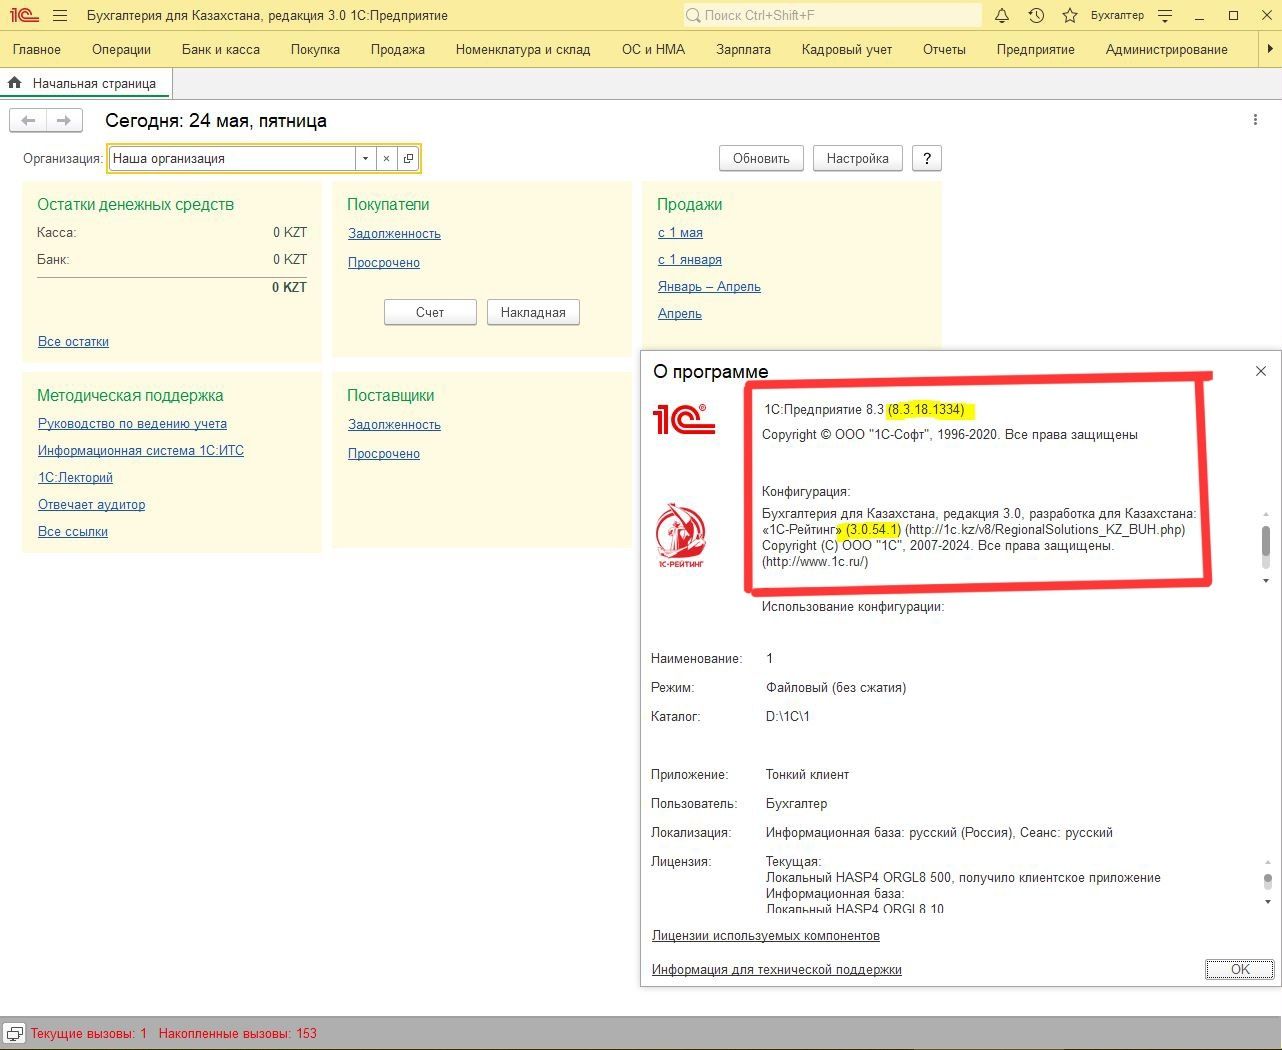Click into the search field Поиск

pyautogui.click(x=832, y=15)
